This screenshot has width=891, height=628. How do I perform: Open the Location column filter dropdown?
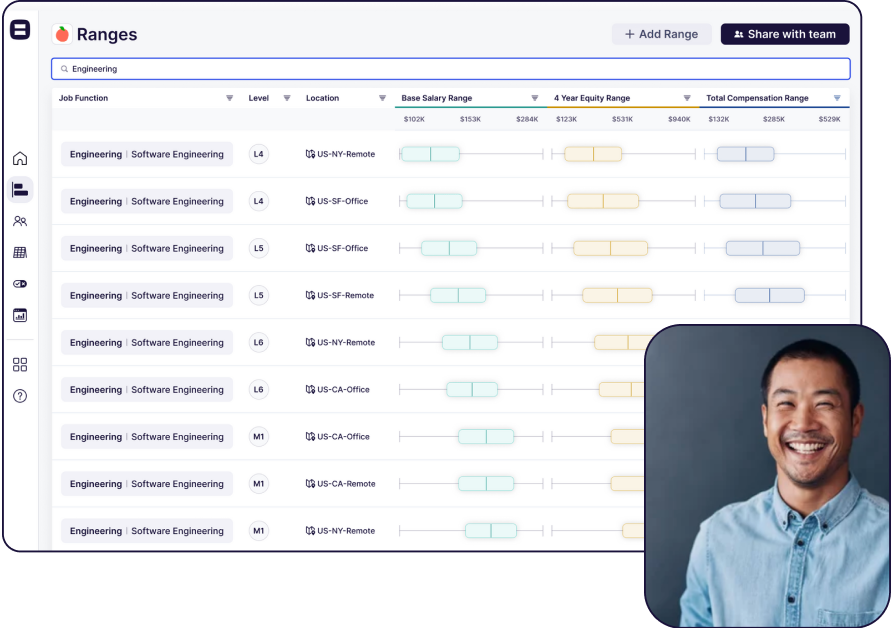click(382, 98)
